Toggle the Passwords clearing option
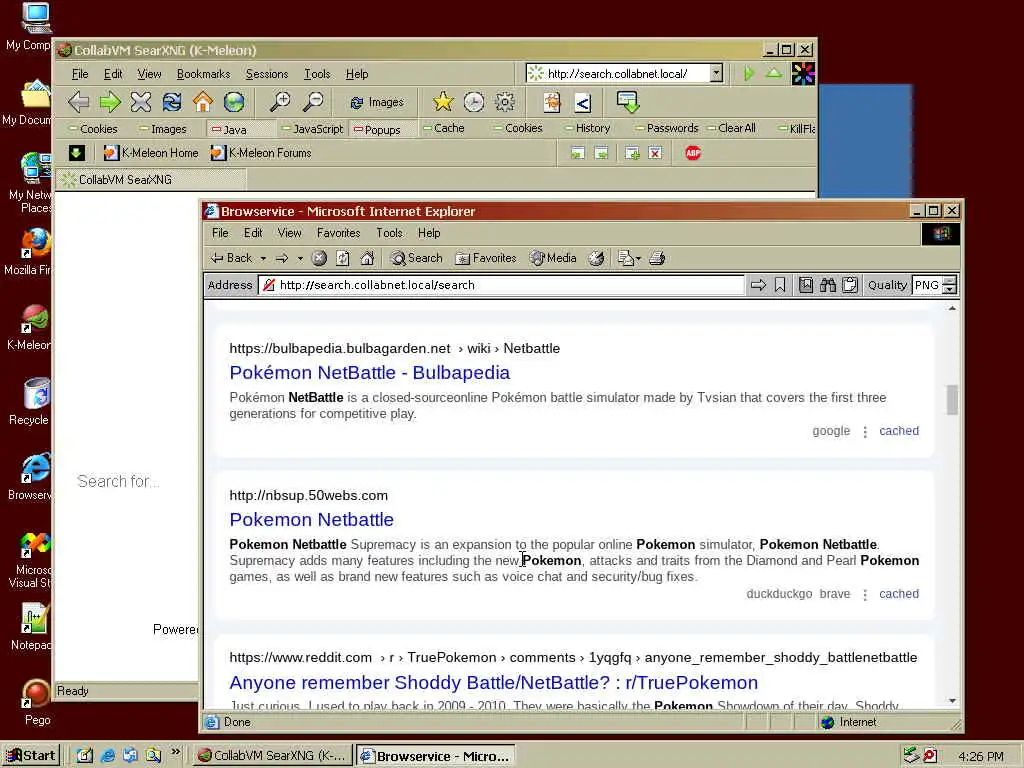1024x768 pixels. pos(667,128)
